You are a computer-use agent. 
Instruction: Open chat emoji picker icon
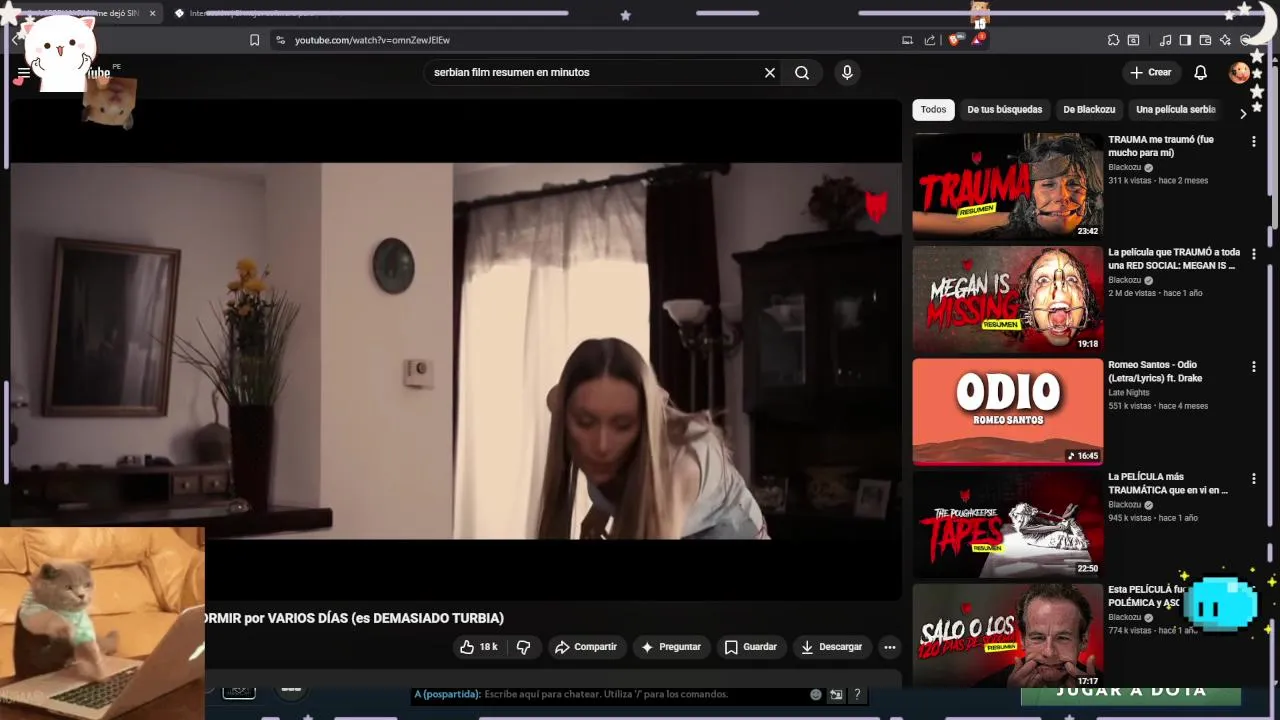(816, 694)
